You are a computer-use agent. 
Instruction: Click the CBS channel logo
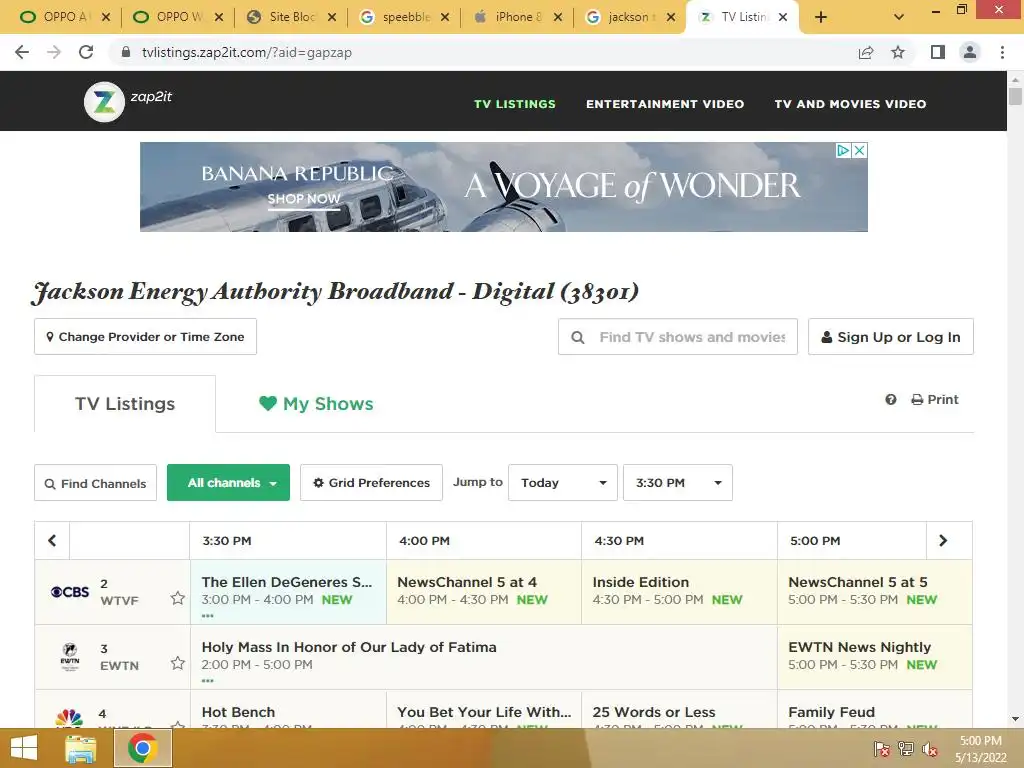point(70,592)
